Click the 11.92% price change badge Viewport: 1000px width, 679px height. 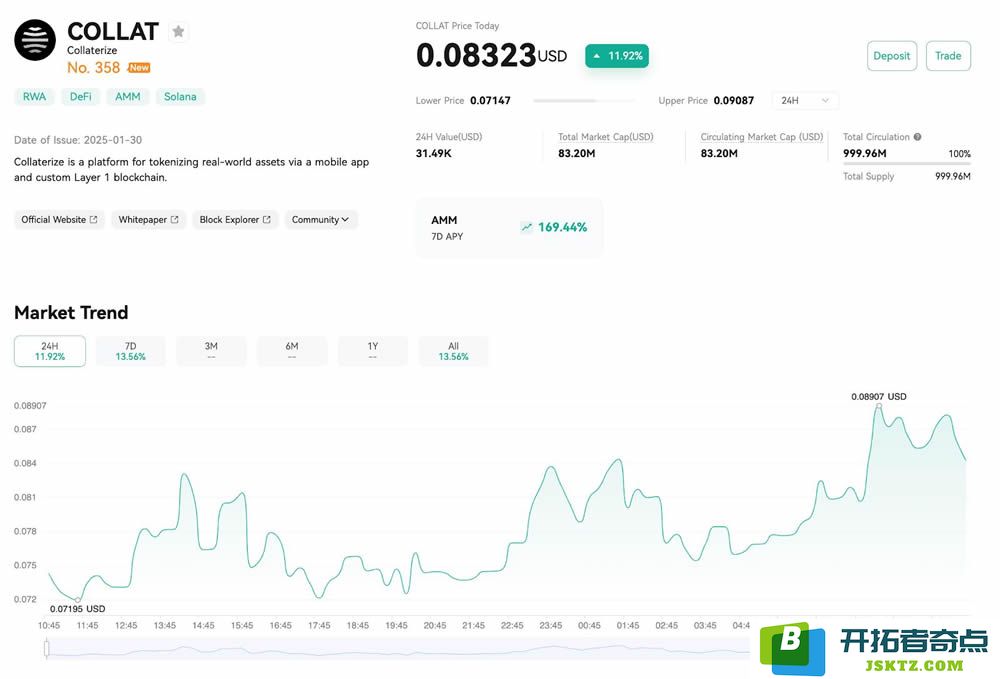click(x=617, y=56)
